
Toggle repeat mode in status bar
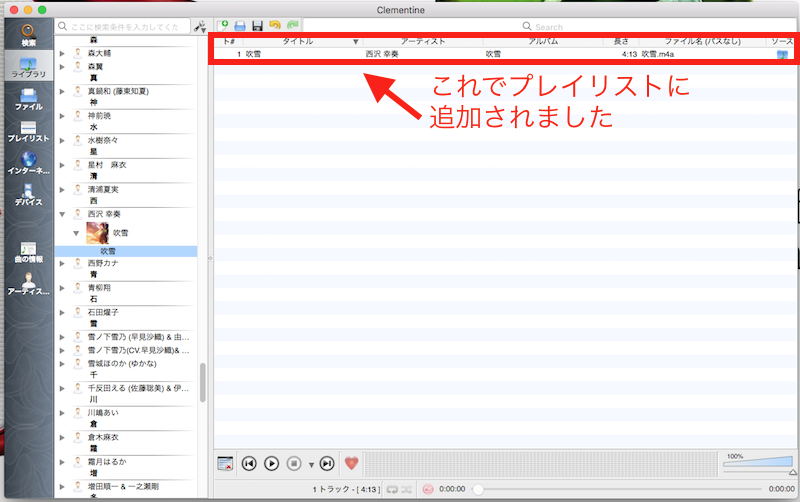pos(392,489)
